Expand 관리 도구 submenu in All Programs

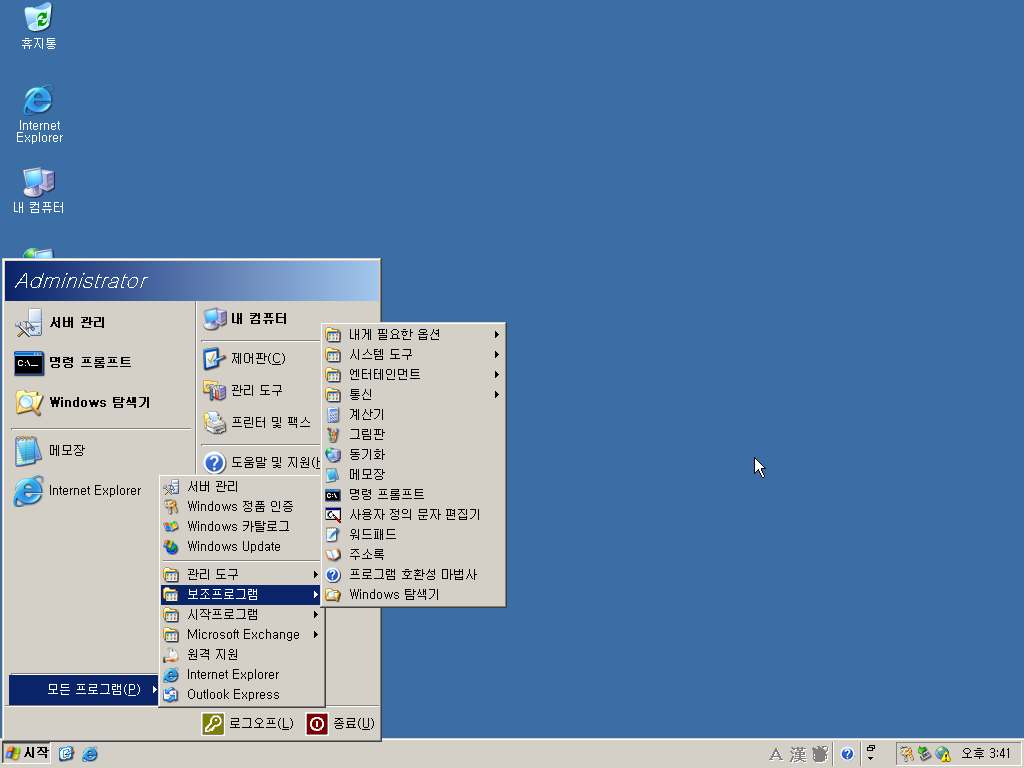coord(242,575)
